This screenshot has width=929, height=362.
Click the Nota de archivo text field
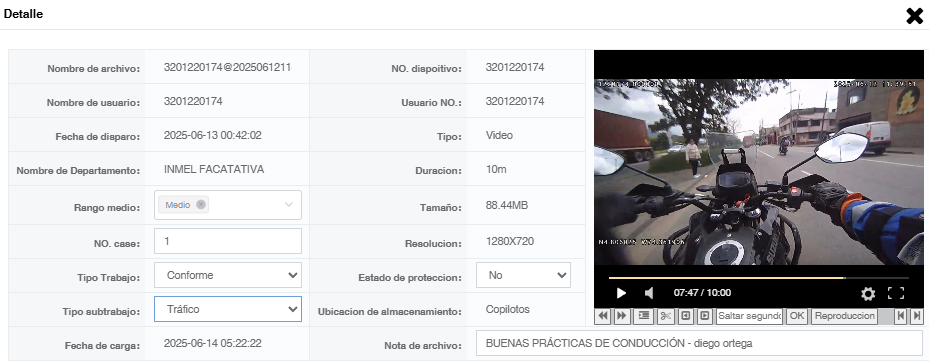[x=699, y=343]
